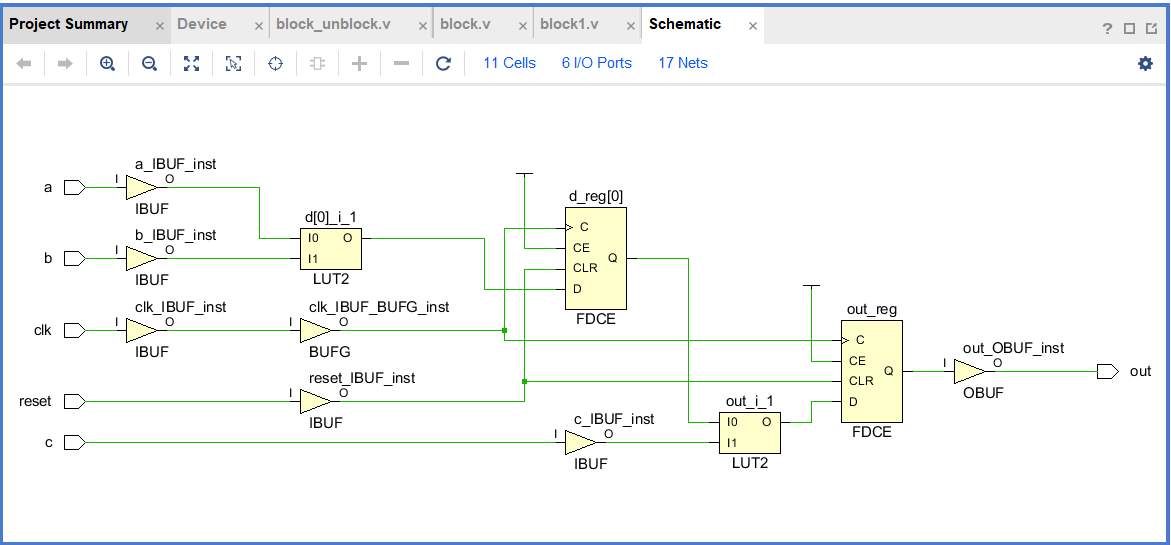1171x545 pixels.
Task: Activate the select area tool icon
Action: click(x=234, y=63)
